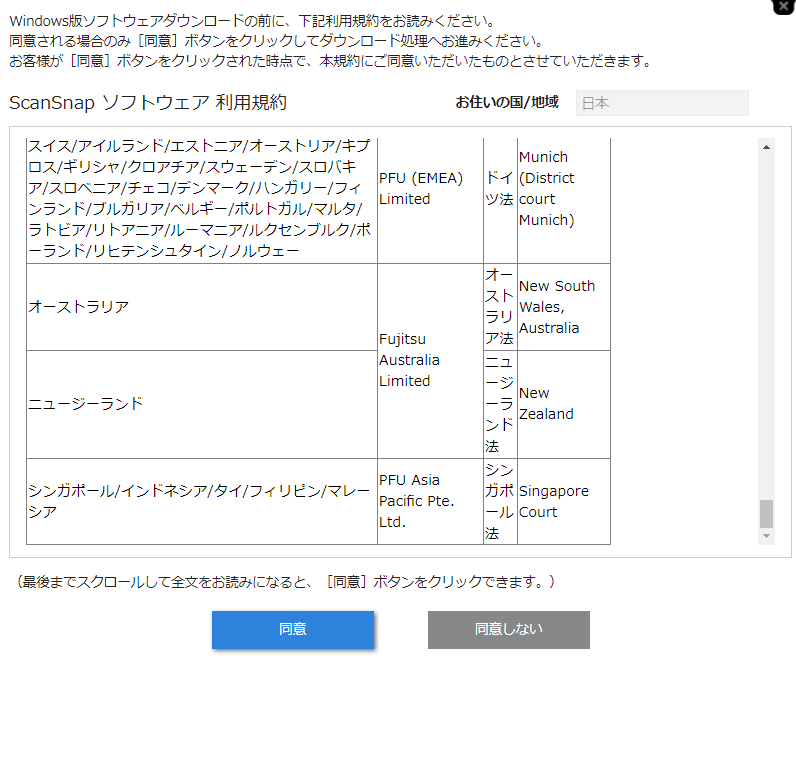Click the New South Wales, Australia cell
Viewport: 796px width, 776px height.
point(563,307)
